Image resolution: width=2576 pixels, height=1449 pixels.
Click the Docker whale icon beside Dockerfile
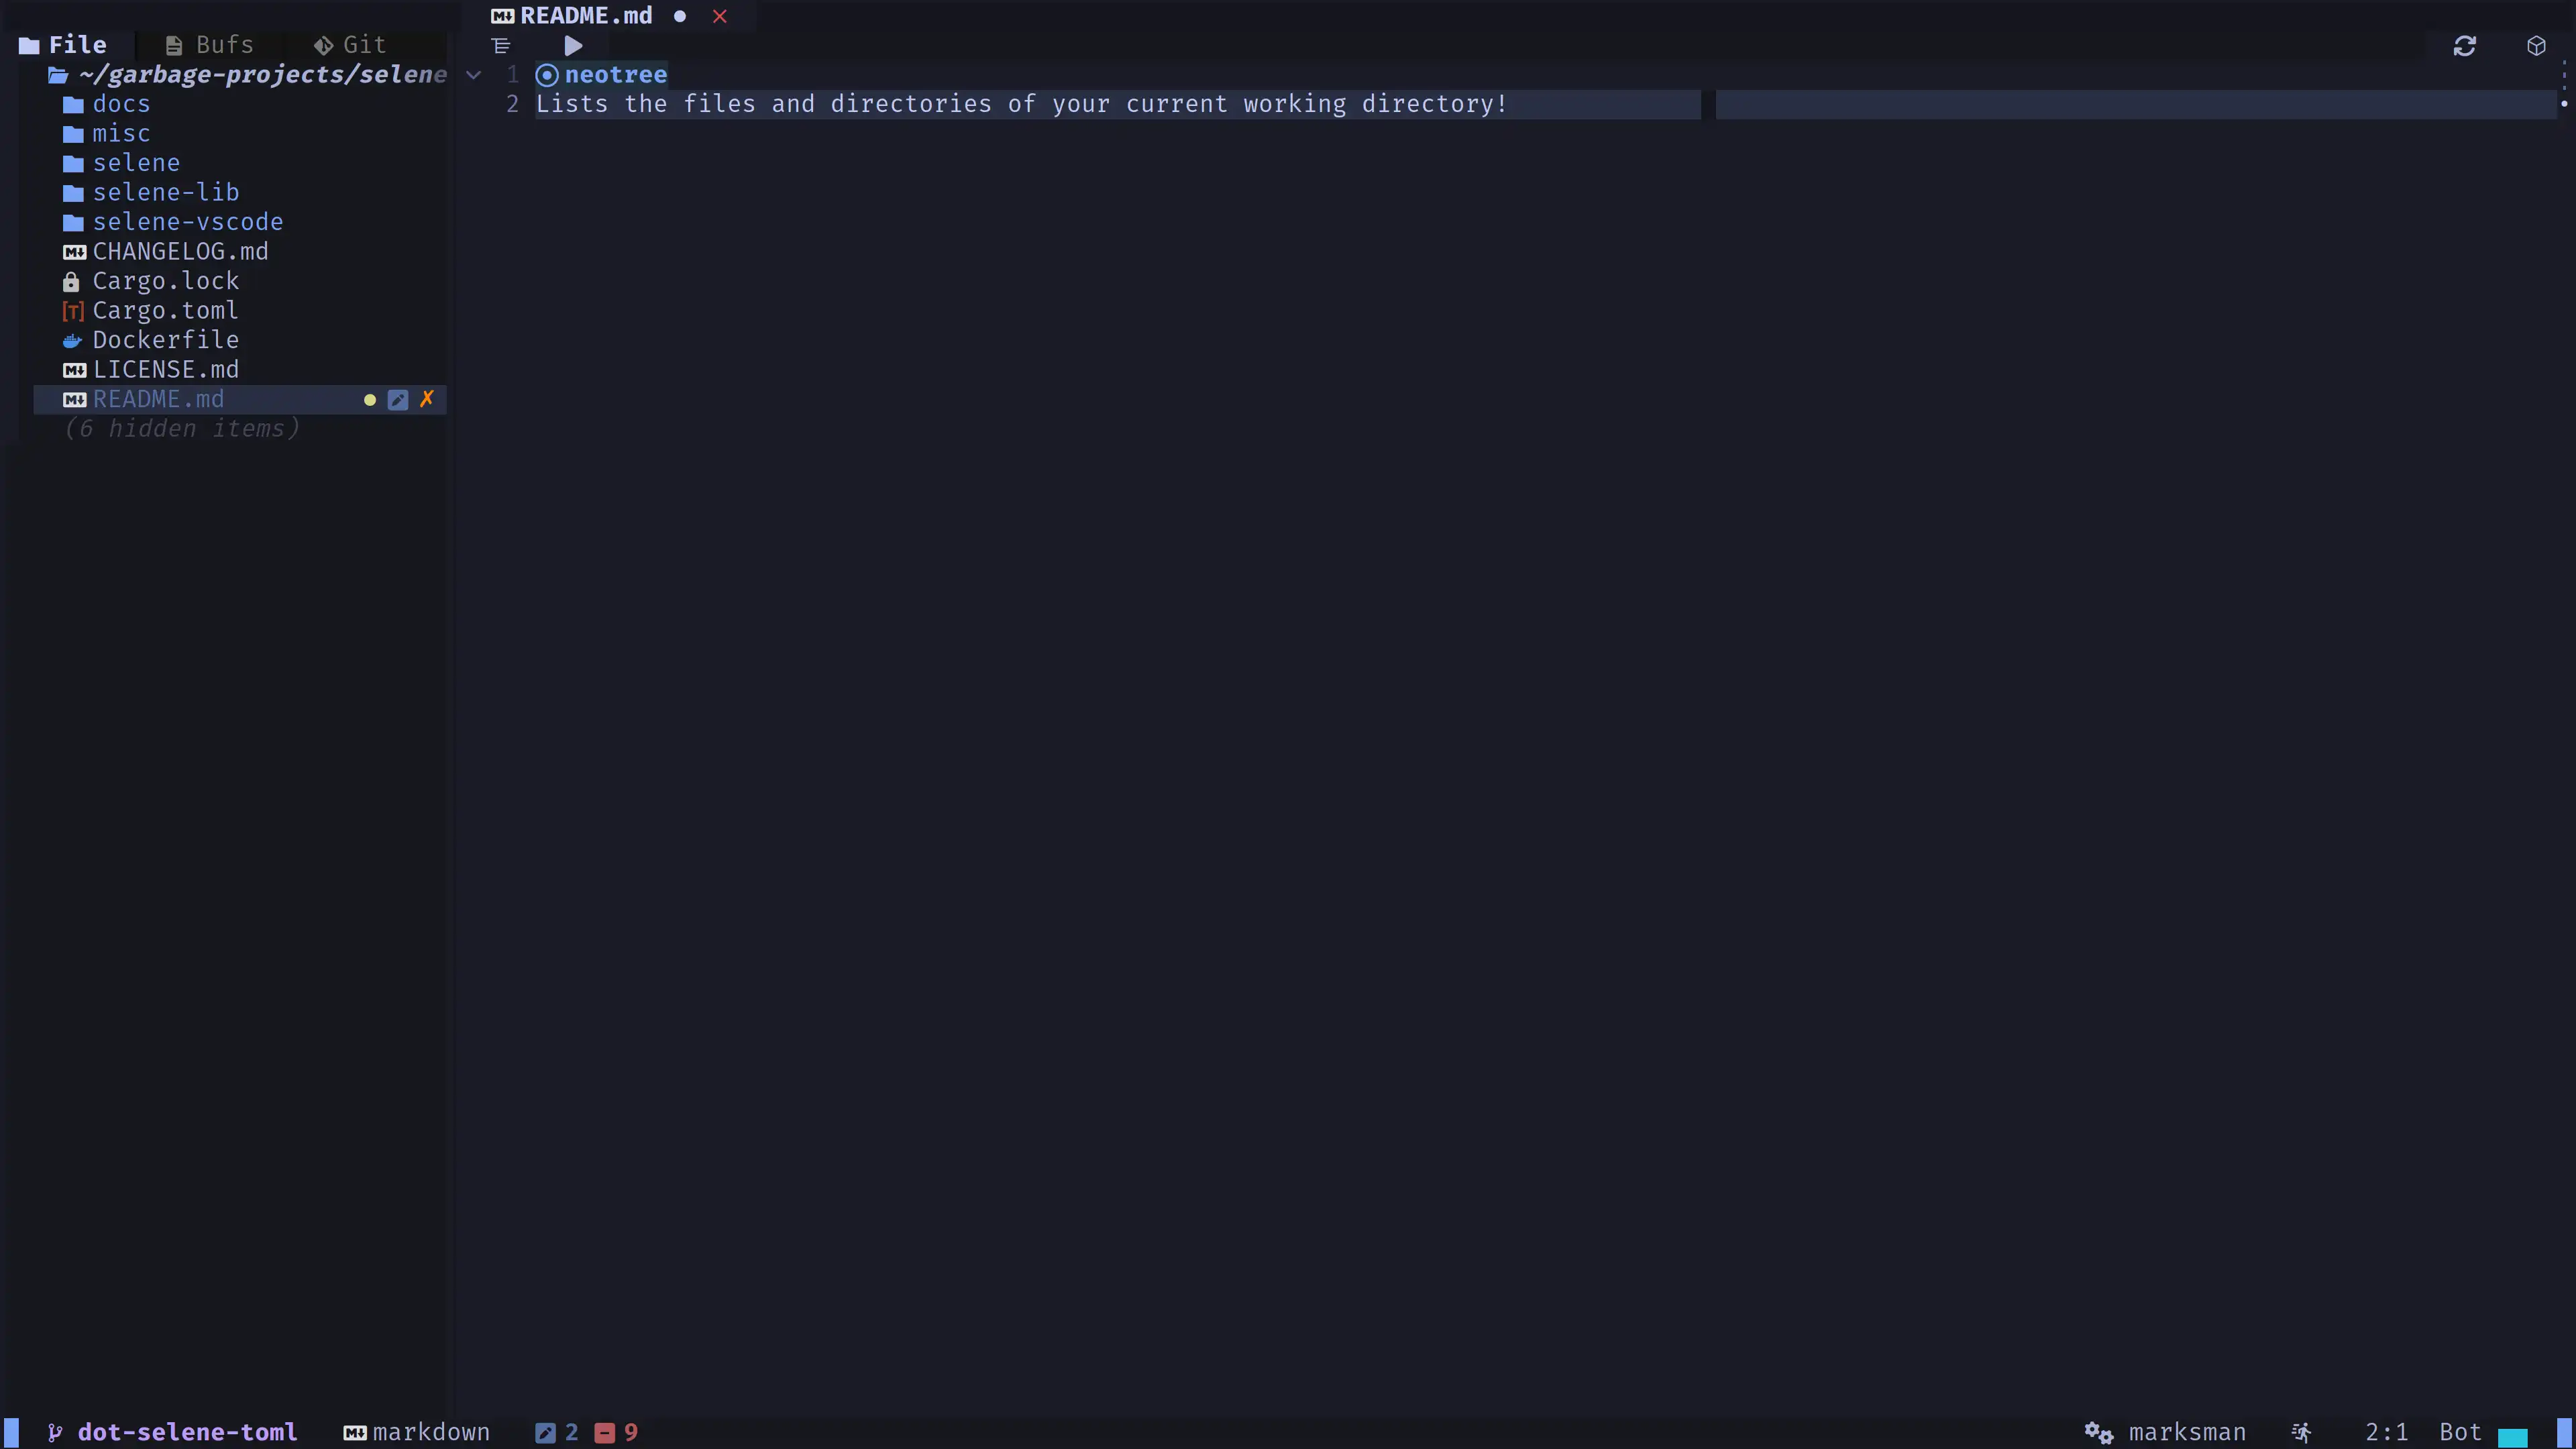point(72,341)
